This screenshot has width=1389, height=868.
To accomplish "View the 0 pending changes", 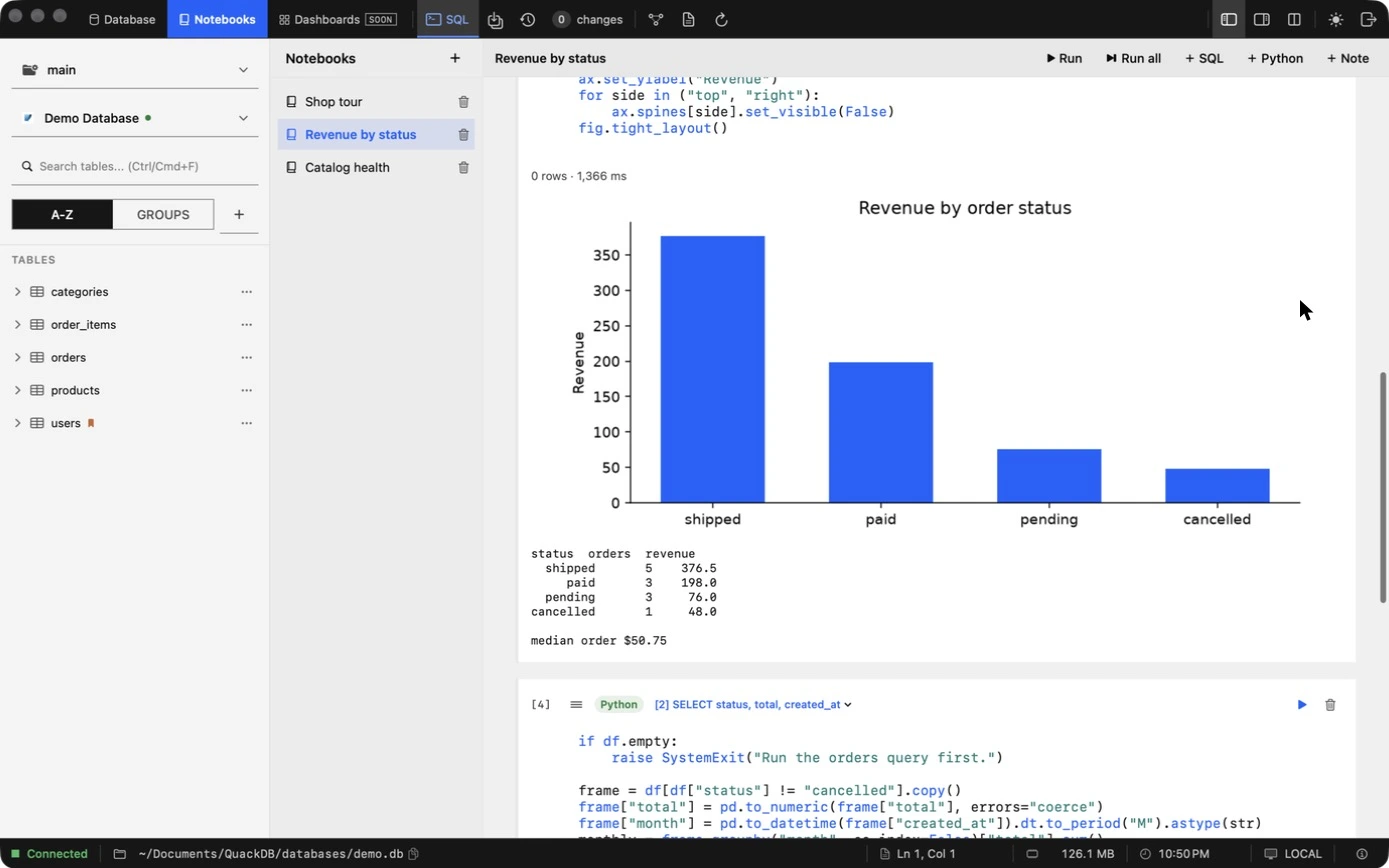I will tap(587, 19).
